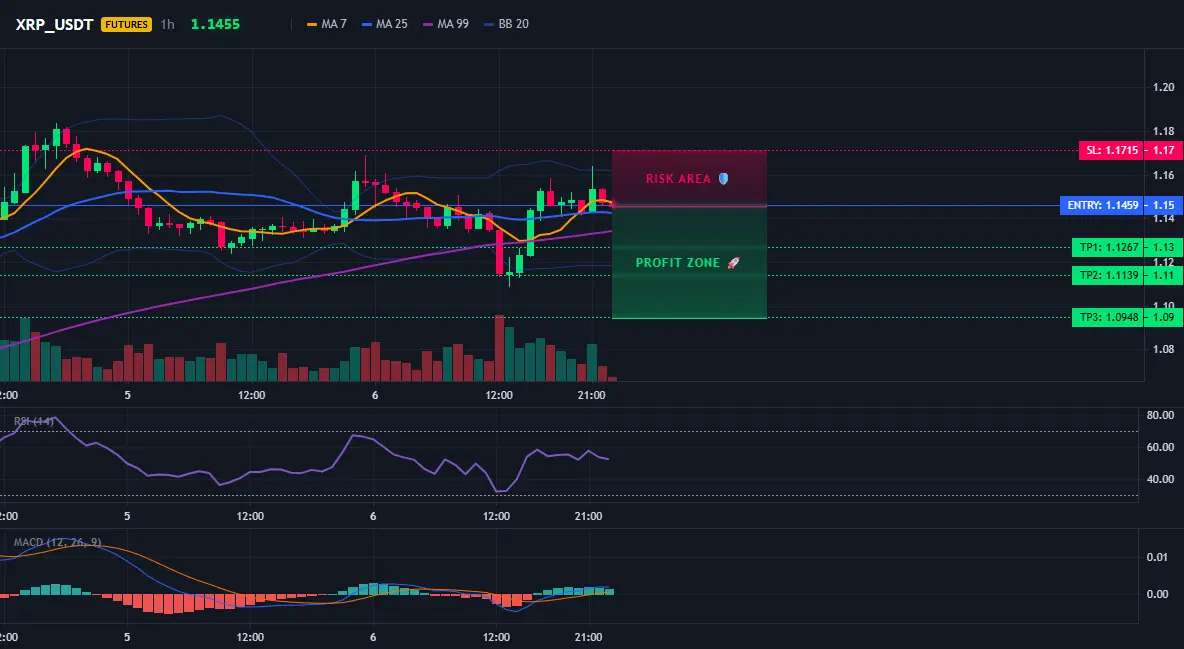Image resolution: width=1184 pixels, height=649 pixels.
Task: Click the RISK AREA label
Action: pyautogui.click(x=678, y=179)
